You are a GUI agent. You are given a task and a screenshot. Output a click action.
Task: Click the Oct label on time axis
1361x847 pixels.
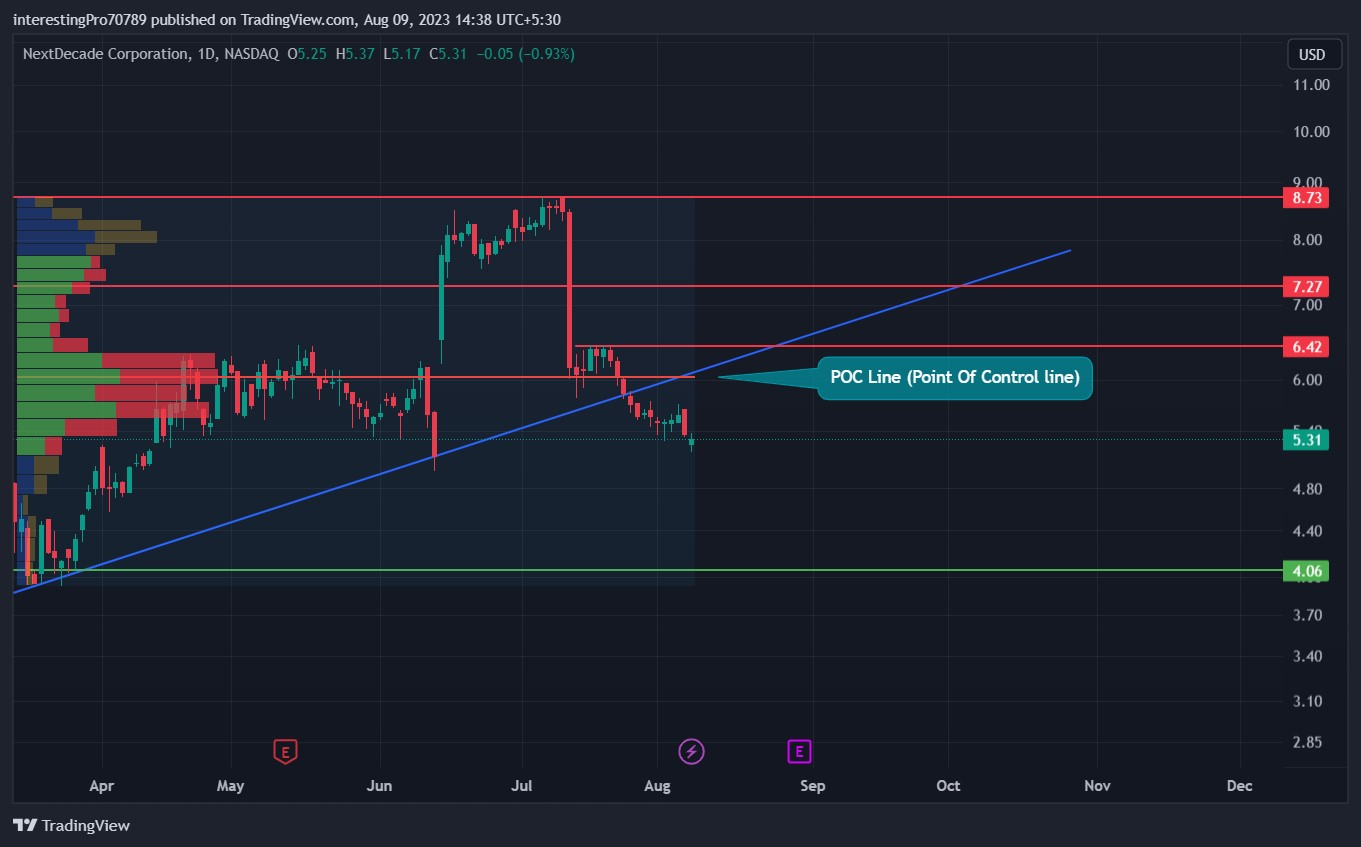pos(948,786)
